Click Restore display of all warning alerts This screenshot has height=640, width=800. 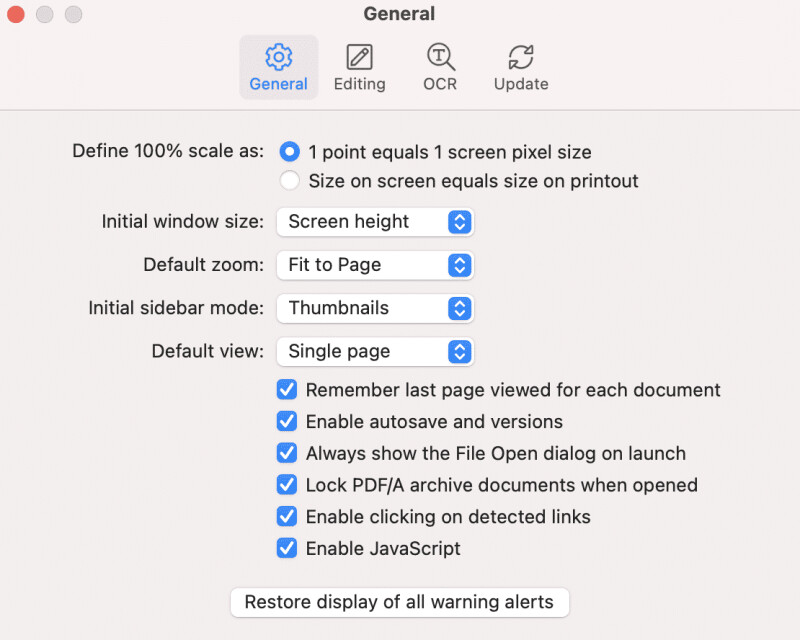399,602
